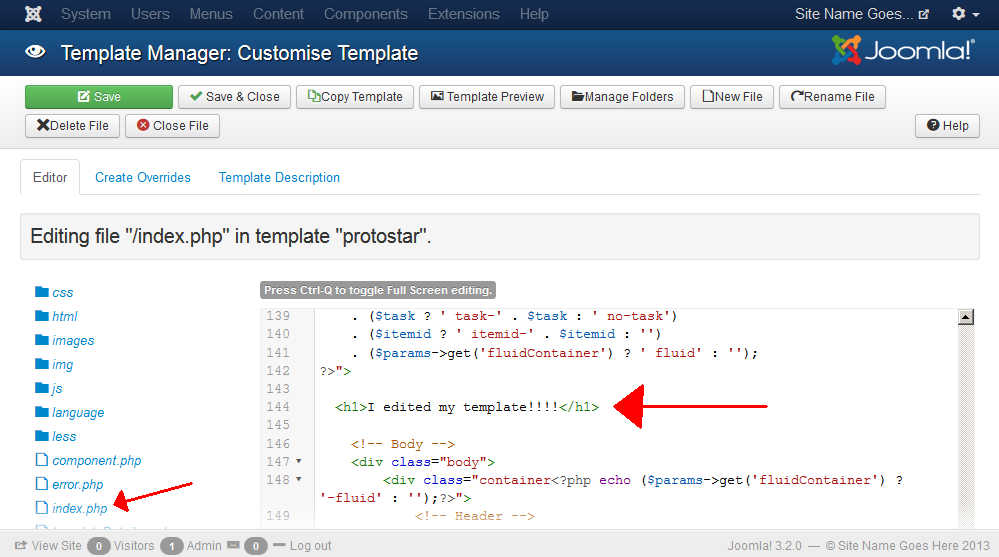Image resolution: width=999 pixels, height=557 pixels.
Task: Click the less folder icon
Action: pos(42,436)
